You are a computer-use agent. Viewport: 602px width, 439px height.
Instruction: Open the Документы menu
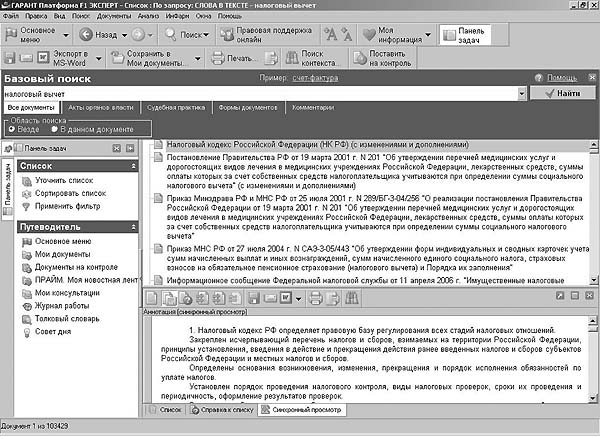pyautogui.click(x=114, y=16)
